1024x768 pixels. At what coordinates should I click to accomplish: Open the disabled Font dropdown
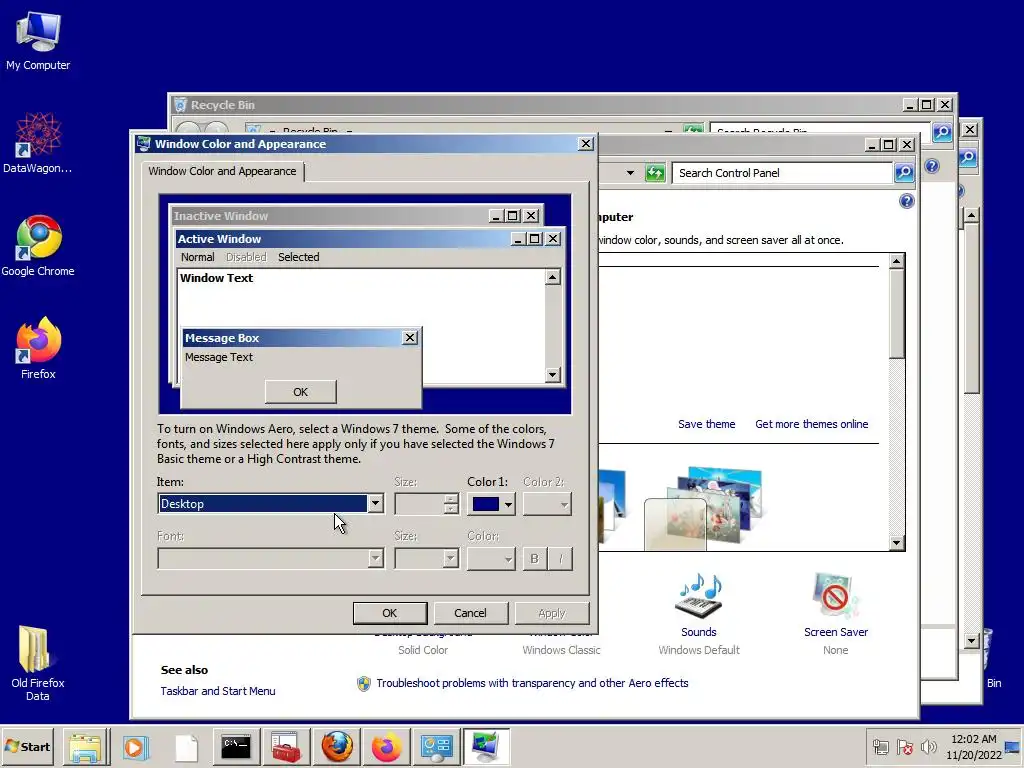pos(270,558)
